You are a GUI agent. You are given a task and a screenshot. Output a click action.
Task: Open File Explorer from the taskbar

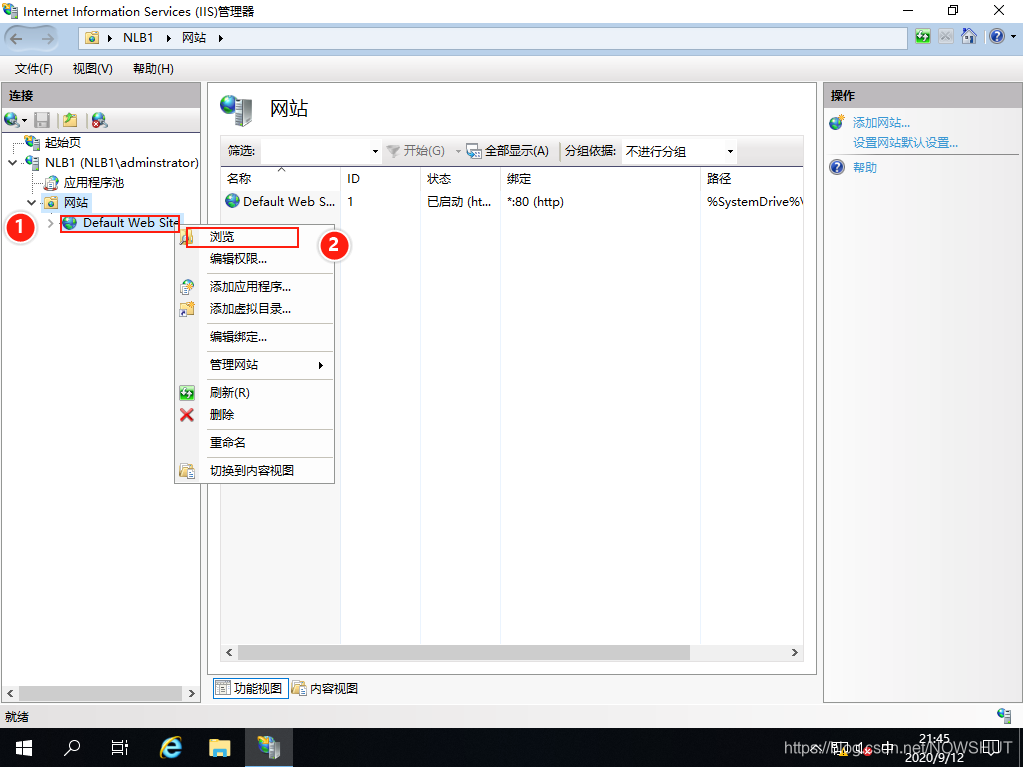point(219,746)
